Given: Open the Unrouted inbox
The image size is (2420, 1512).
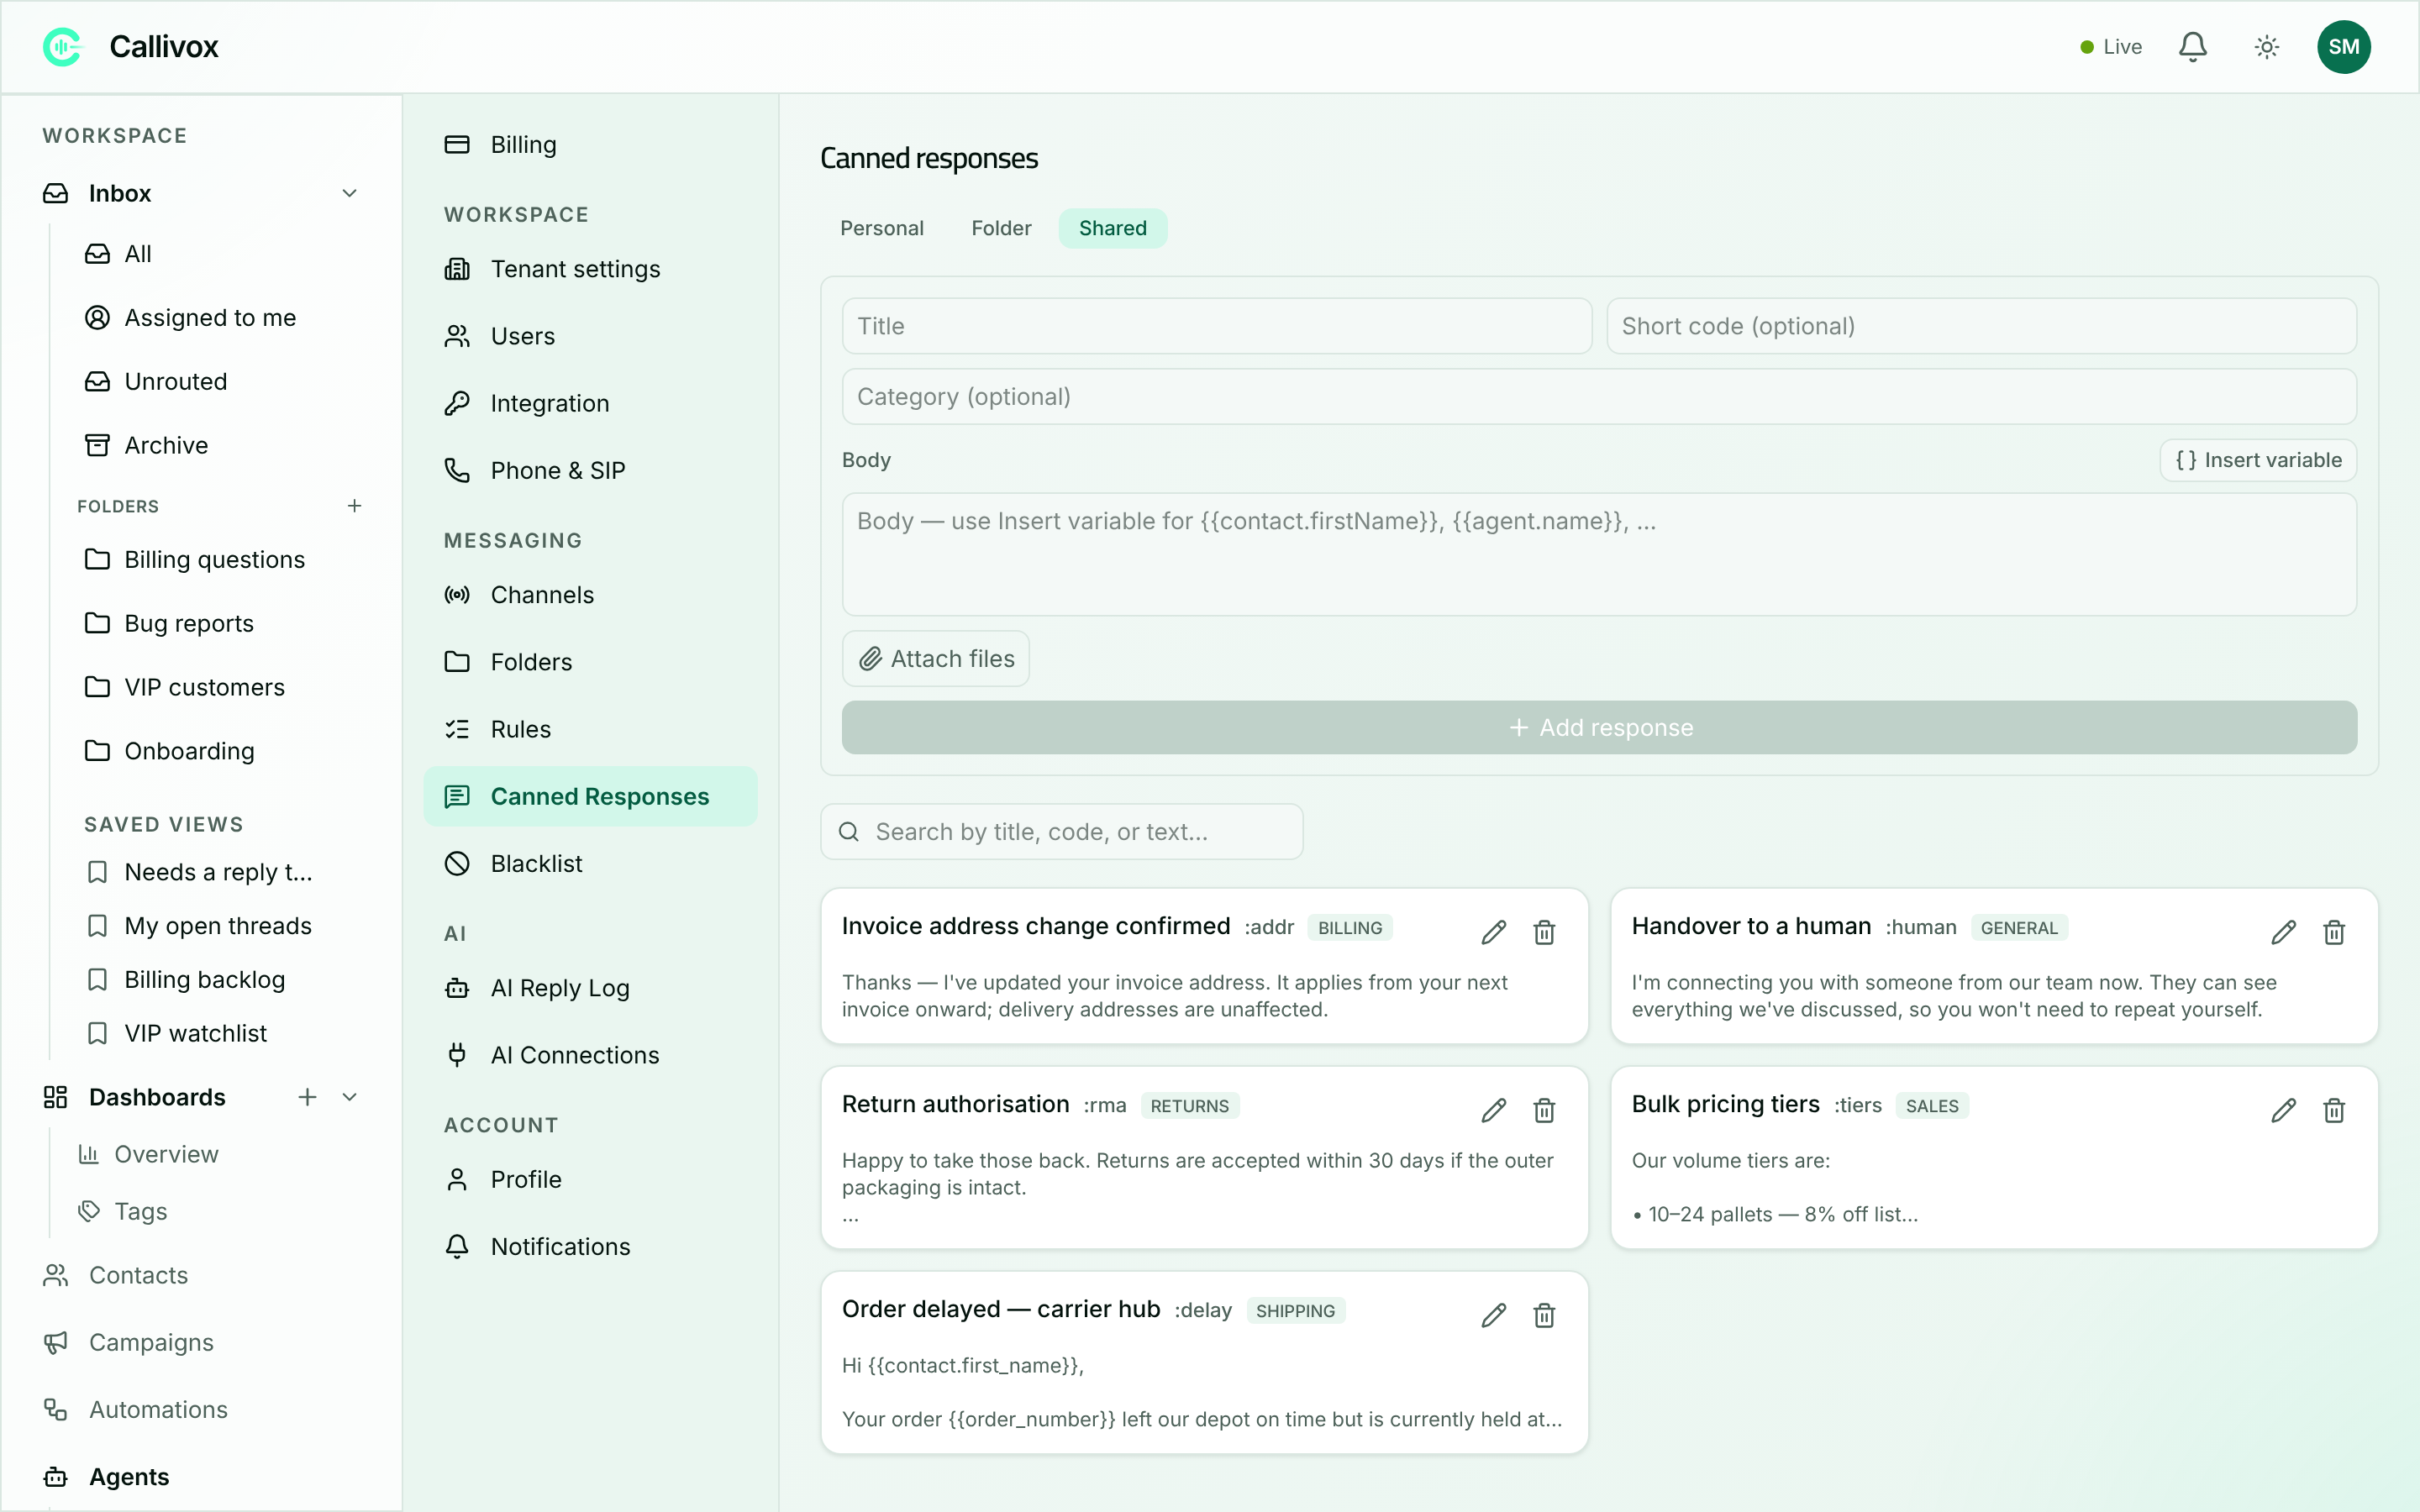Looking at the screenshot, I should coord(222,382).
